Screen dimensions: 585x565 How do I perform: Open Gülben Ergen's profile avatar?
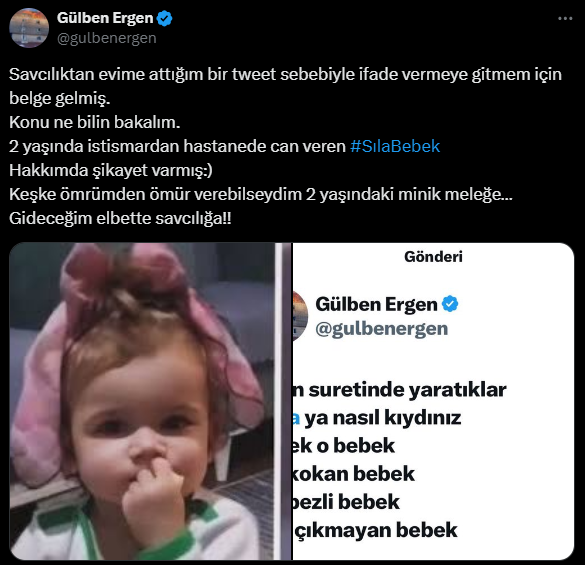pos(29,28)
